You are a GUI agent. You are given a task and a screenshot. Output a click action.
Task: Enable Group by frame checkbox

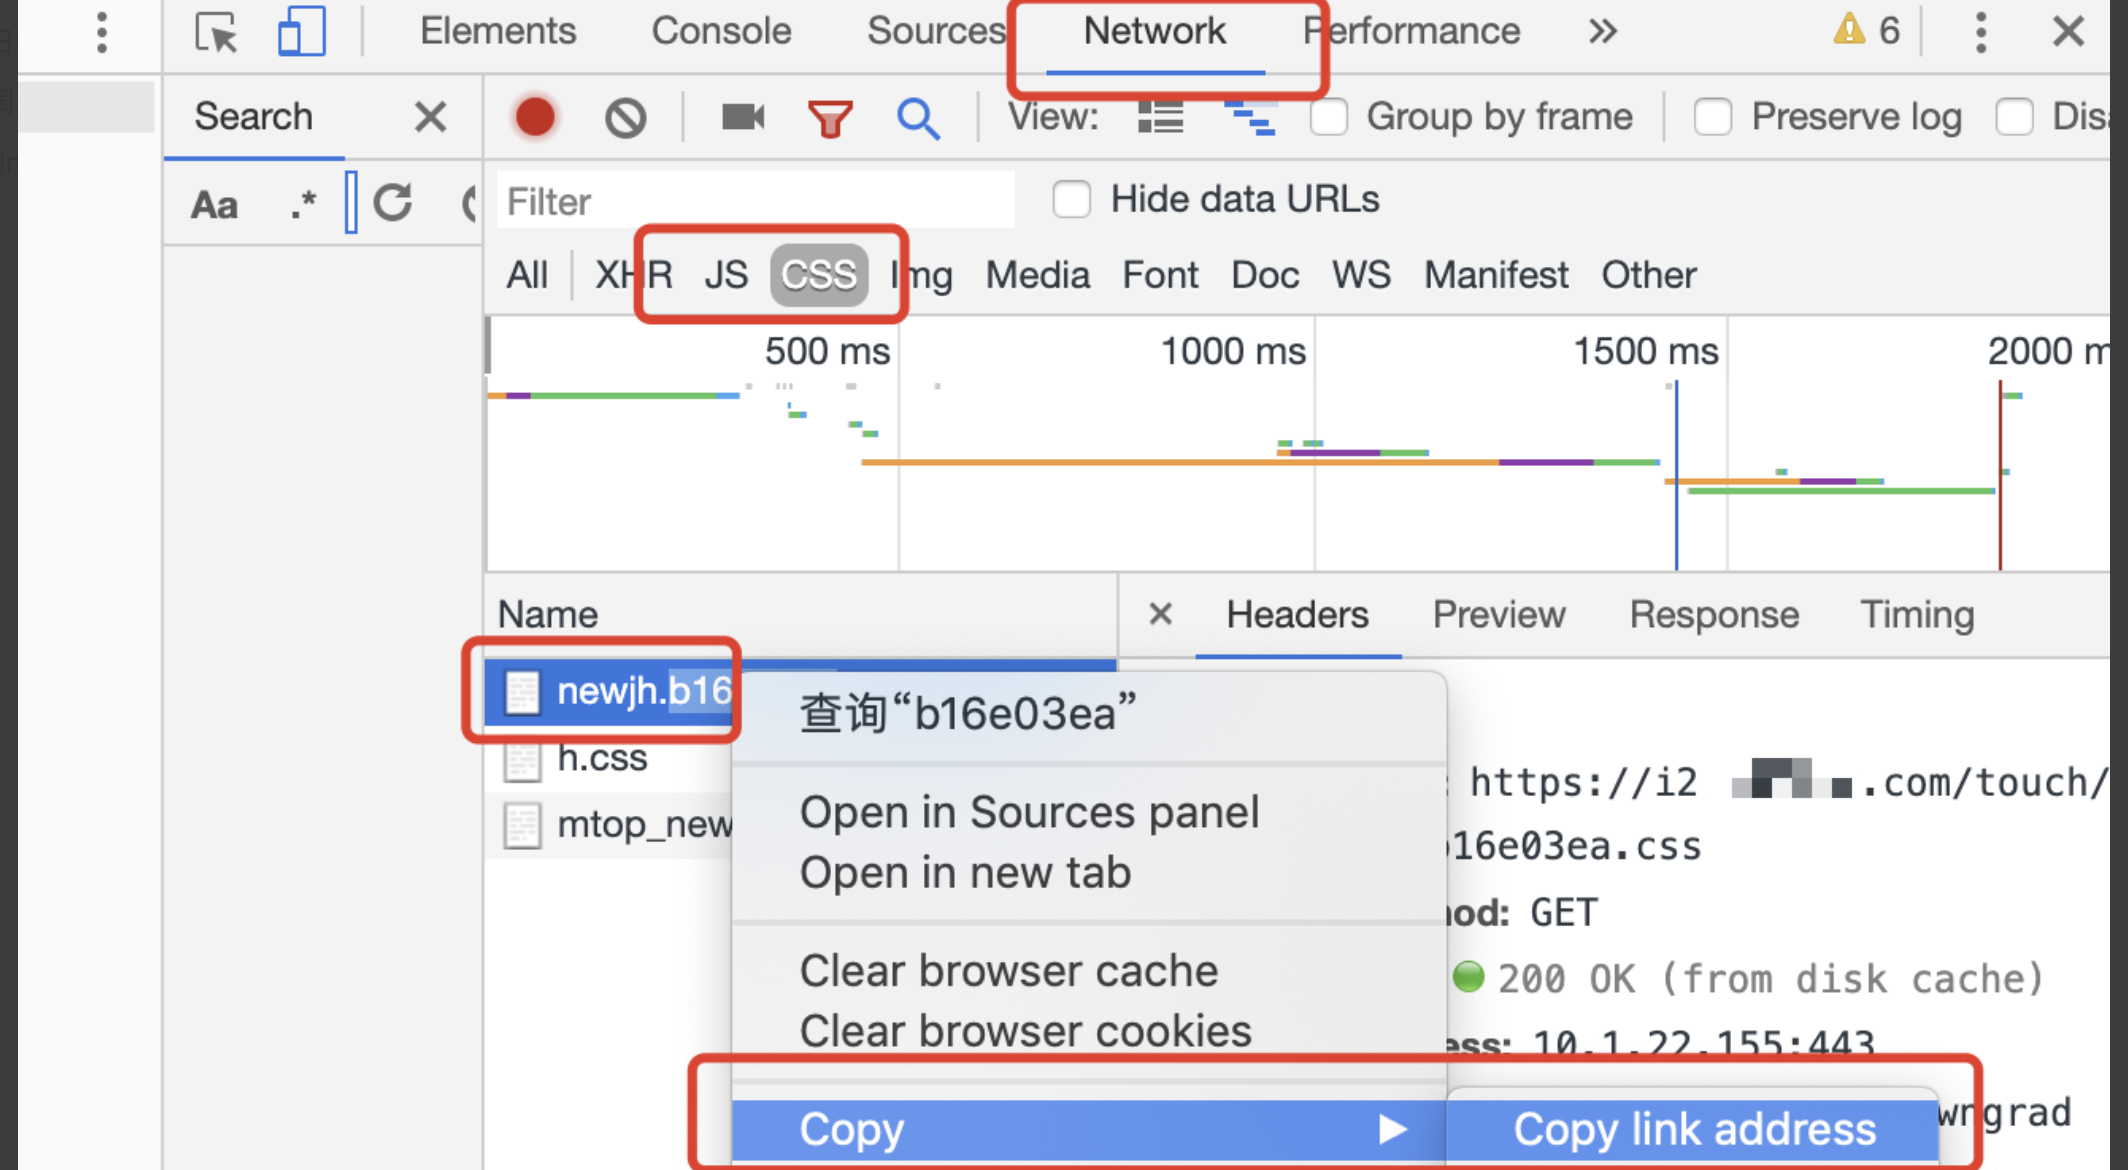(1329, 117)
